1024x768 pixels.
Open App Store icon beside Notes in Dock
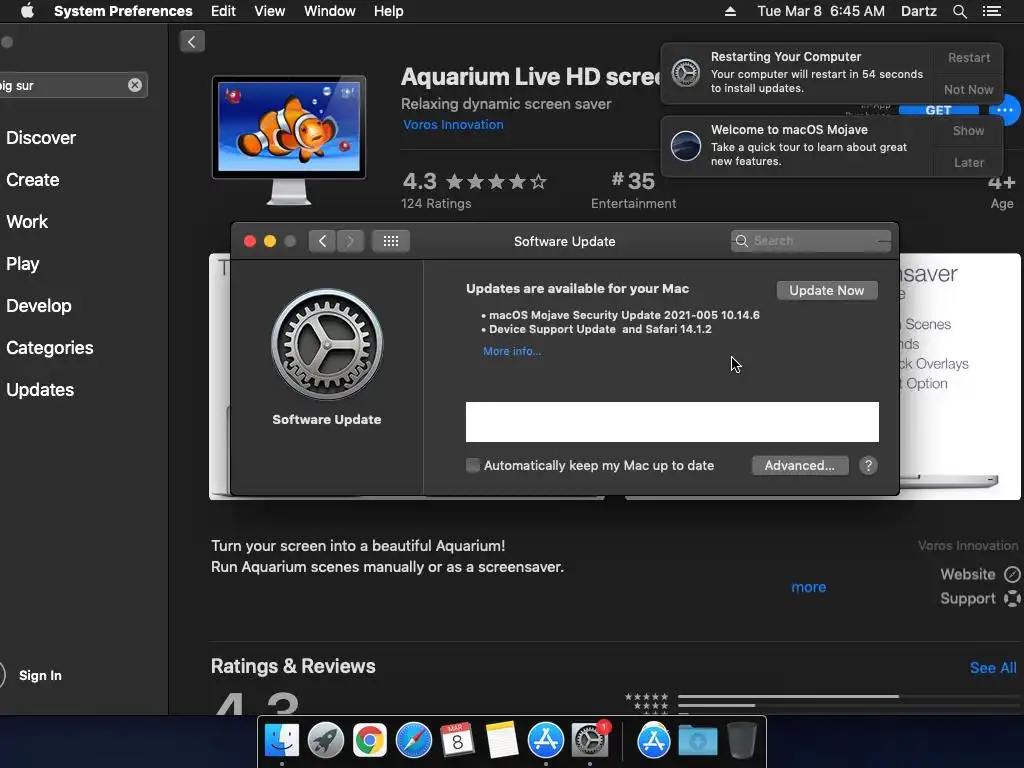tap(545, 741)
